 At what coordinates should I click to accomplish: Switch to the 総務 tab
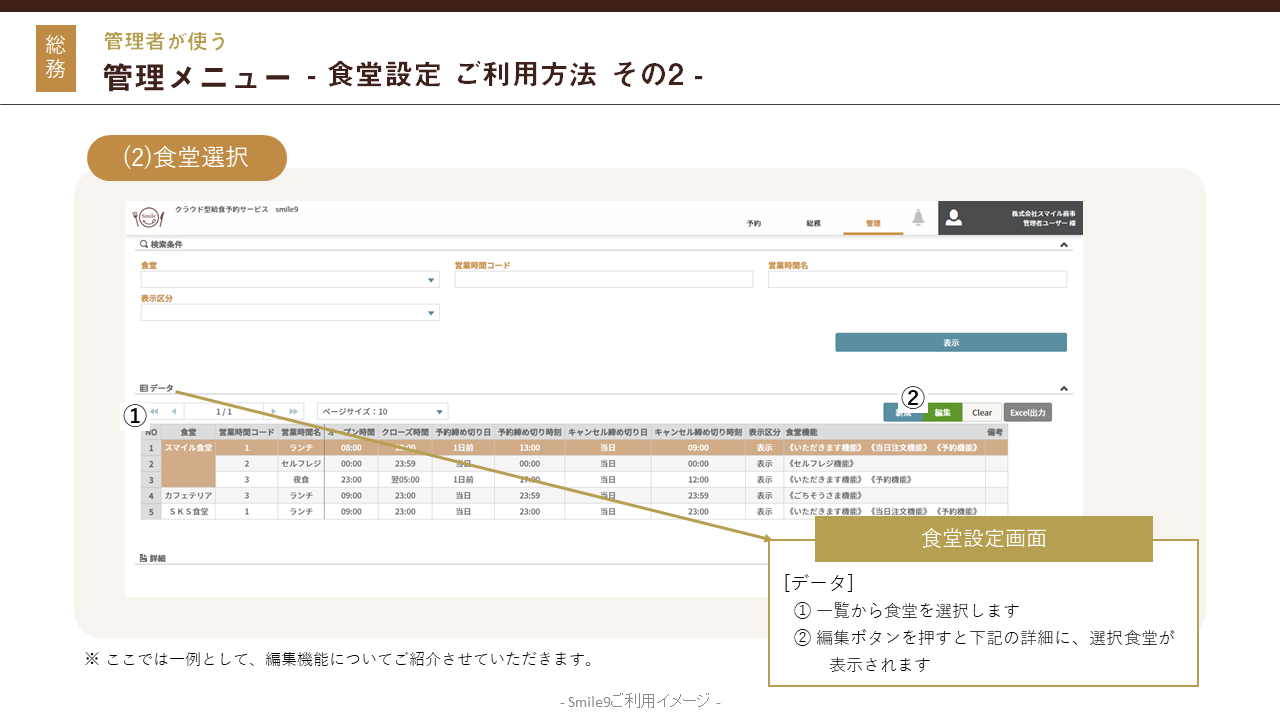(x=813, y=224)
